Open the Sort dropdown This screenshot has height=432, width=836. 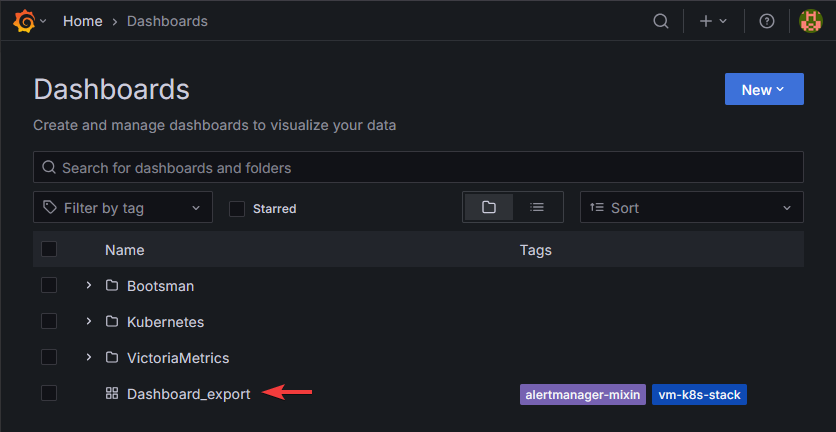[x=691, y=207]
